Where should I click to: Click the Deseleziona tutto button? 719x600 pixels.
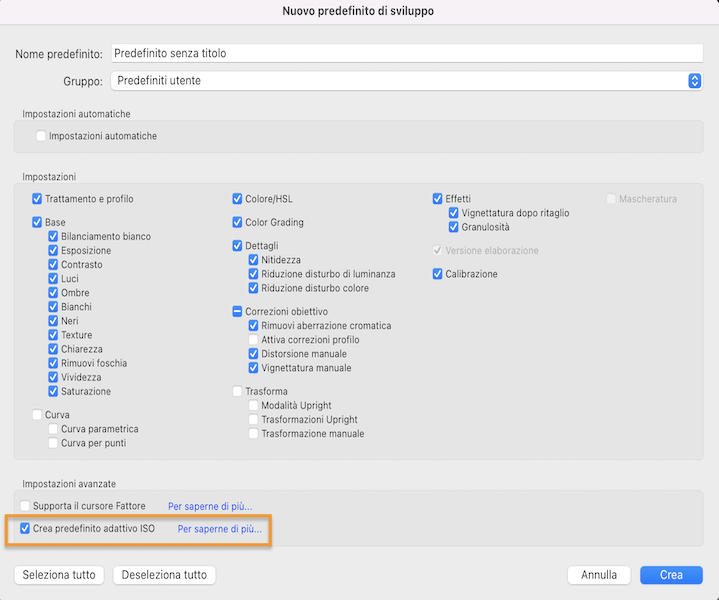coord(165,575)
